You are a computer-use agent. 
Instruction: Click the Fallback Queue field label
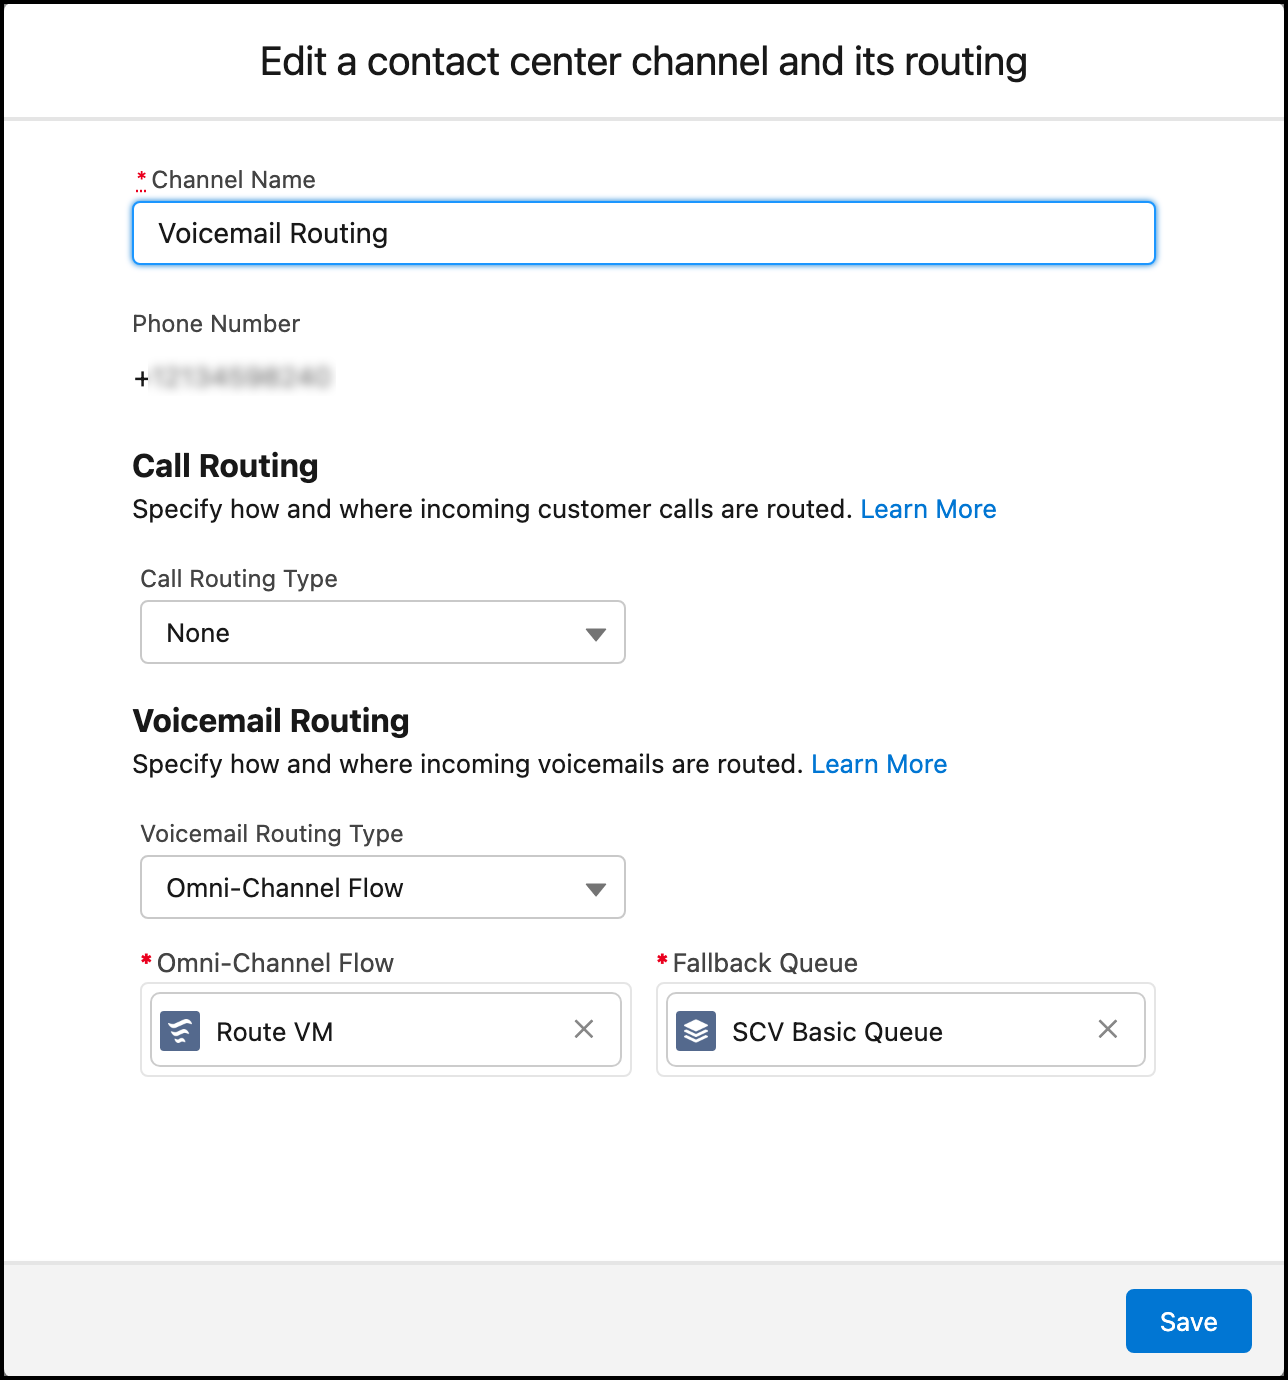click(765, 963)
